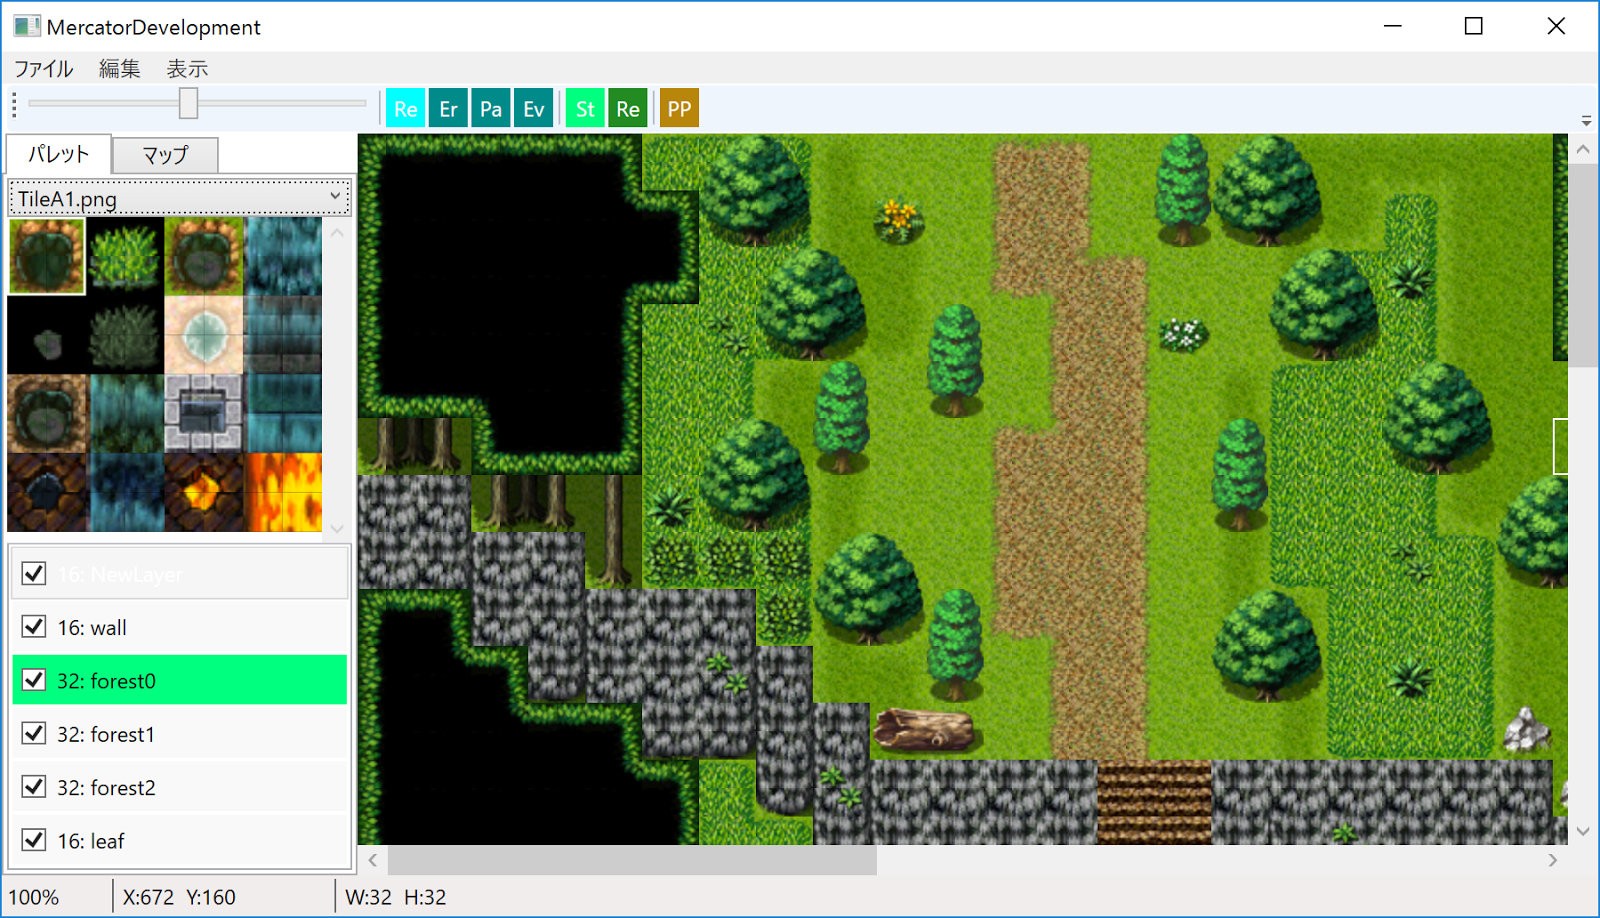The height and width of the screenshot is (918, 1600).
Task: Uncheck the 32: forest2 layer checkbox
Action: click(x=34, y=787)
